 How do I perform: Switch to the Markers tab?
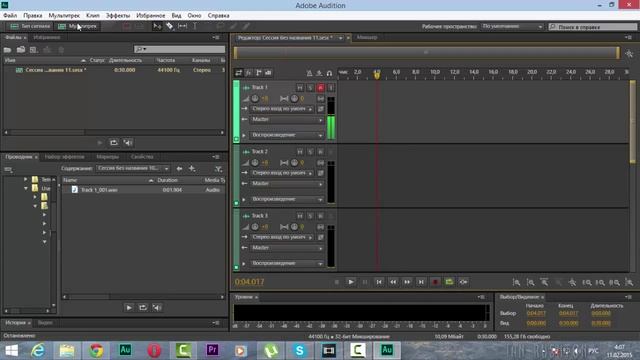pyautogui.click(x=107, y=157)
